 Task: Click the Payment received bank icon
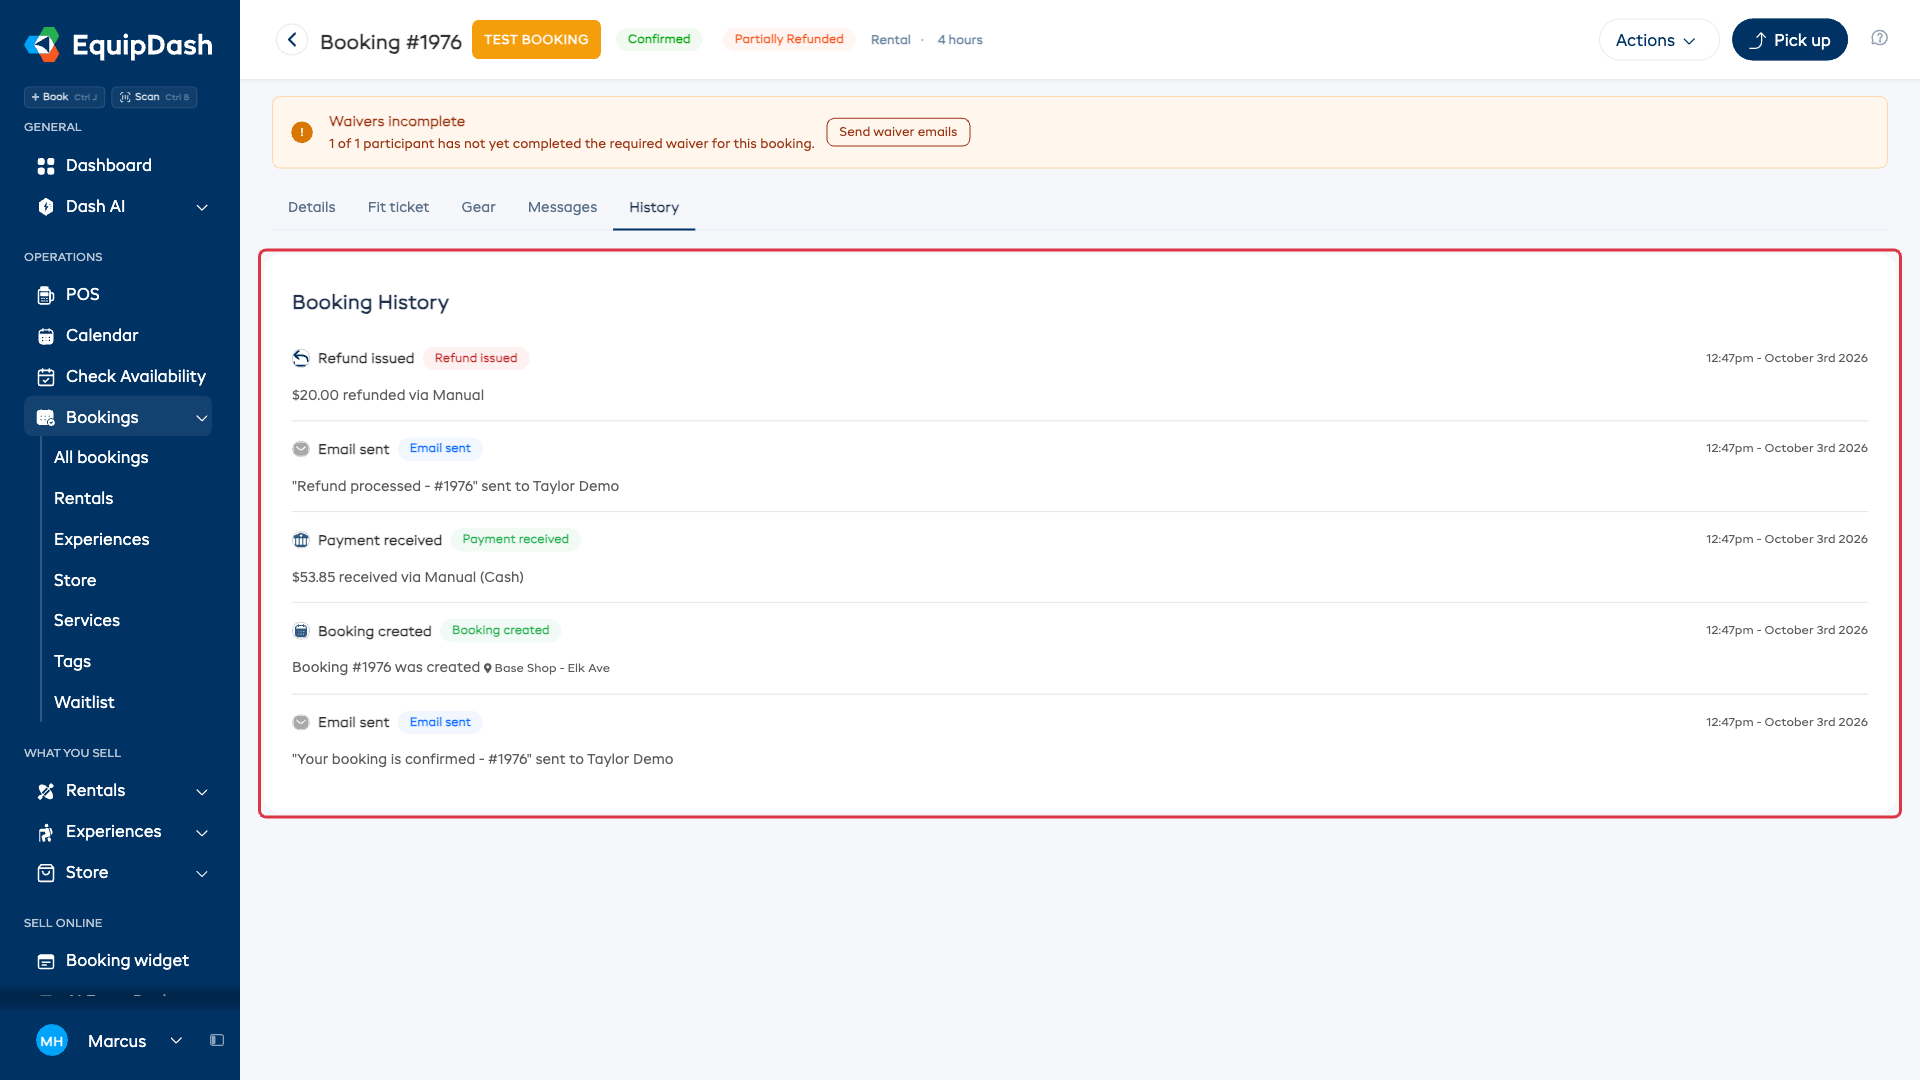pos(301,540)
